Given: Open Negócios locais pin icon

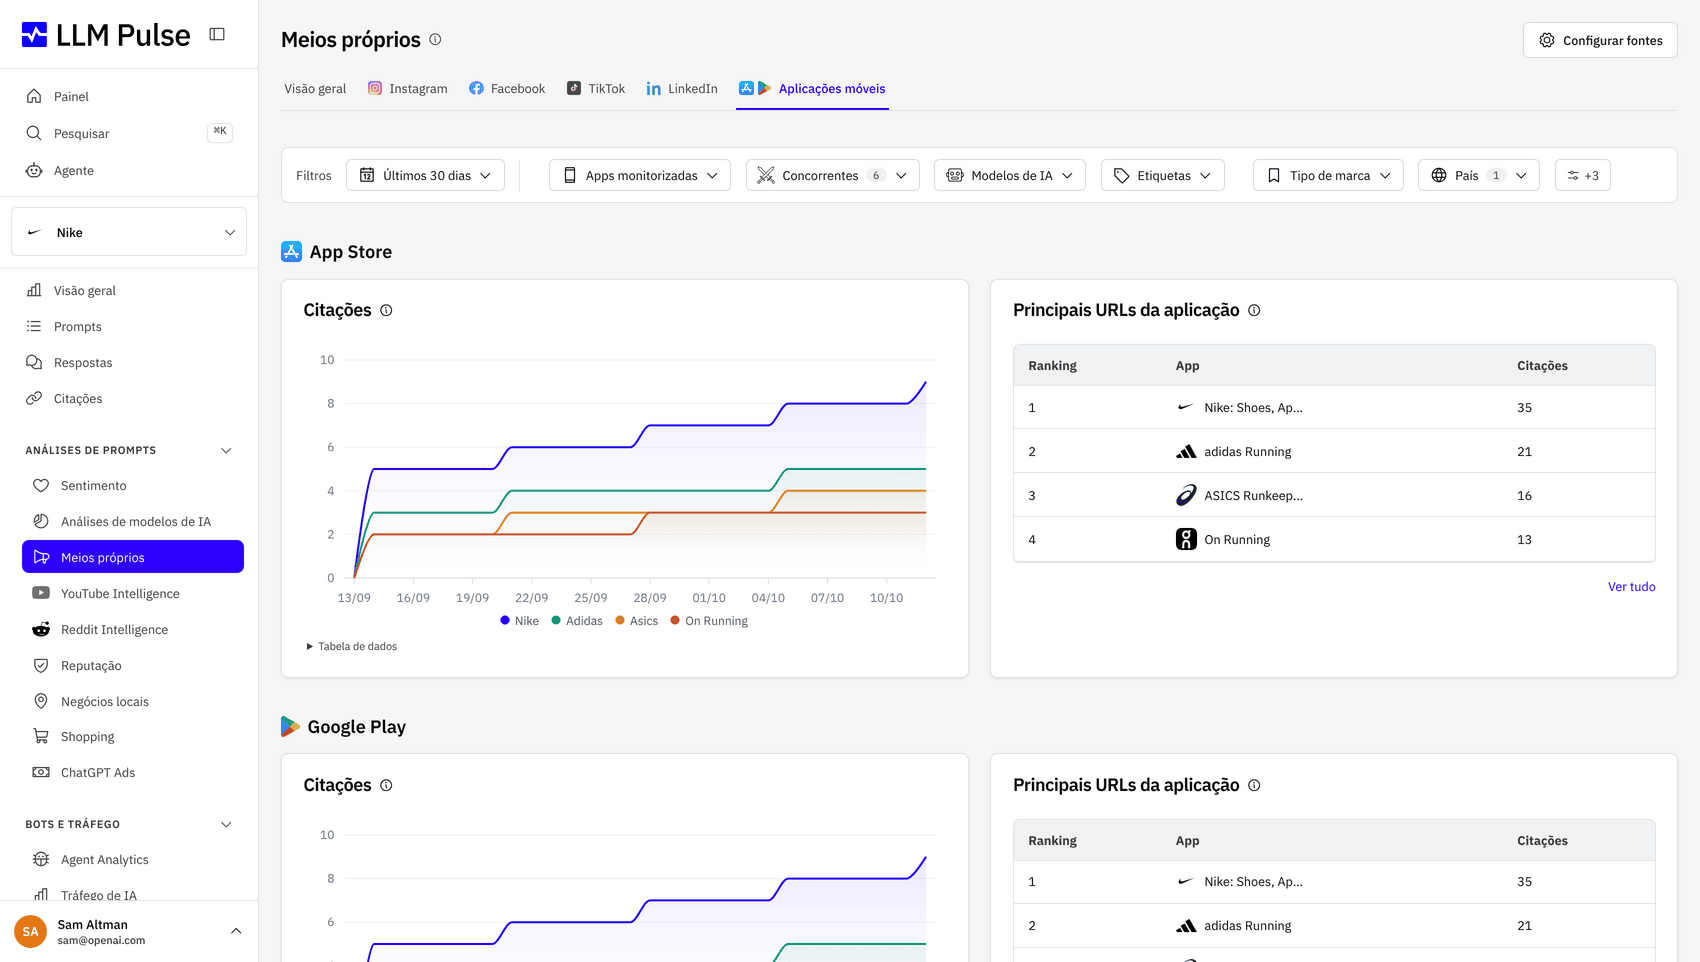Looking at the screenshot, I should click(x=41, y=701).
